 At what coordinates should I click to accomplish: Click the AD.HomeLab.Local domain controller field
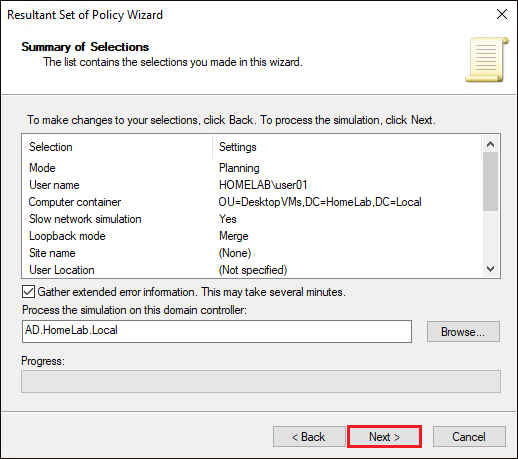coord(217,331)
